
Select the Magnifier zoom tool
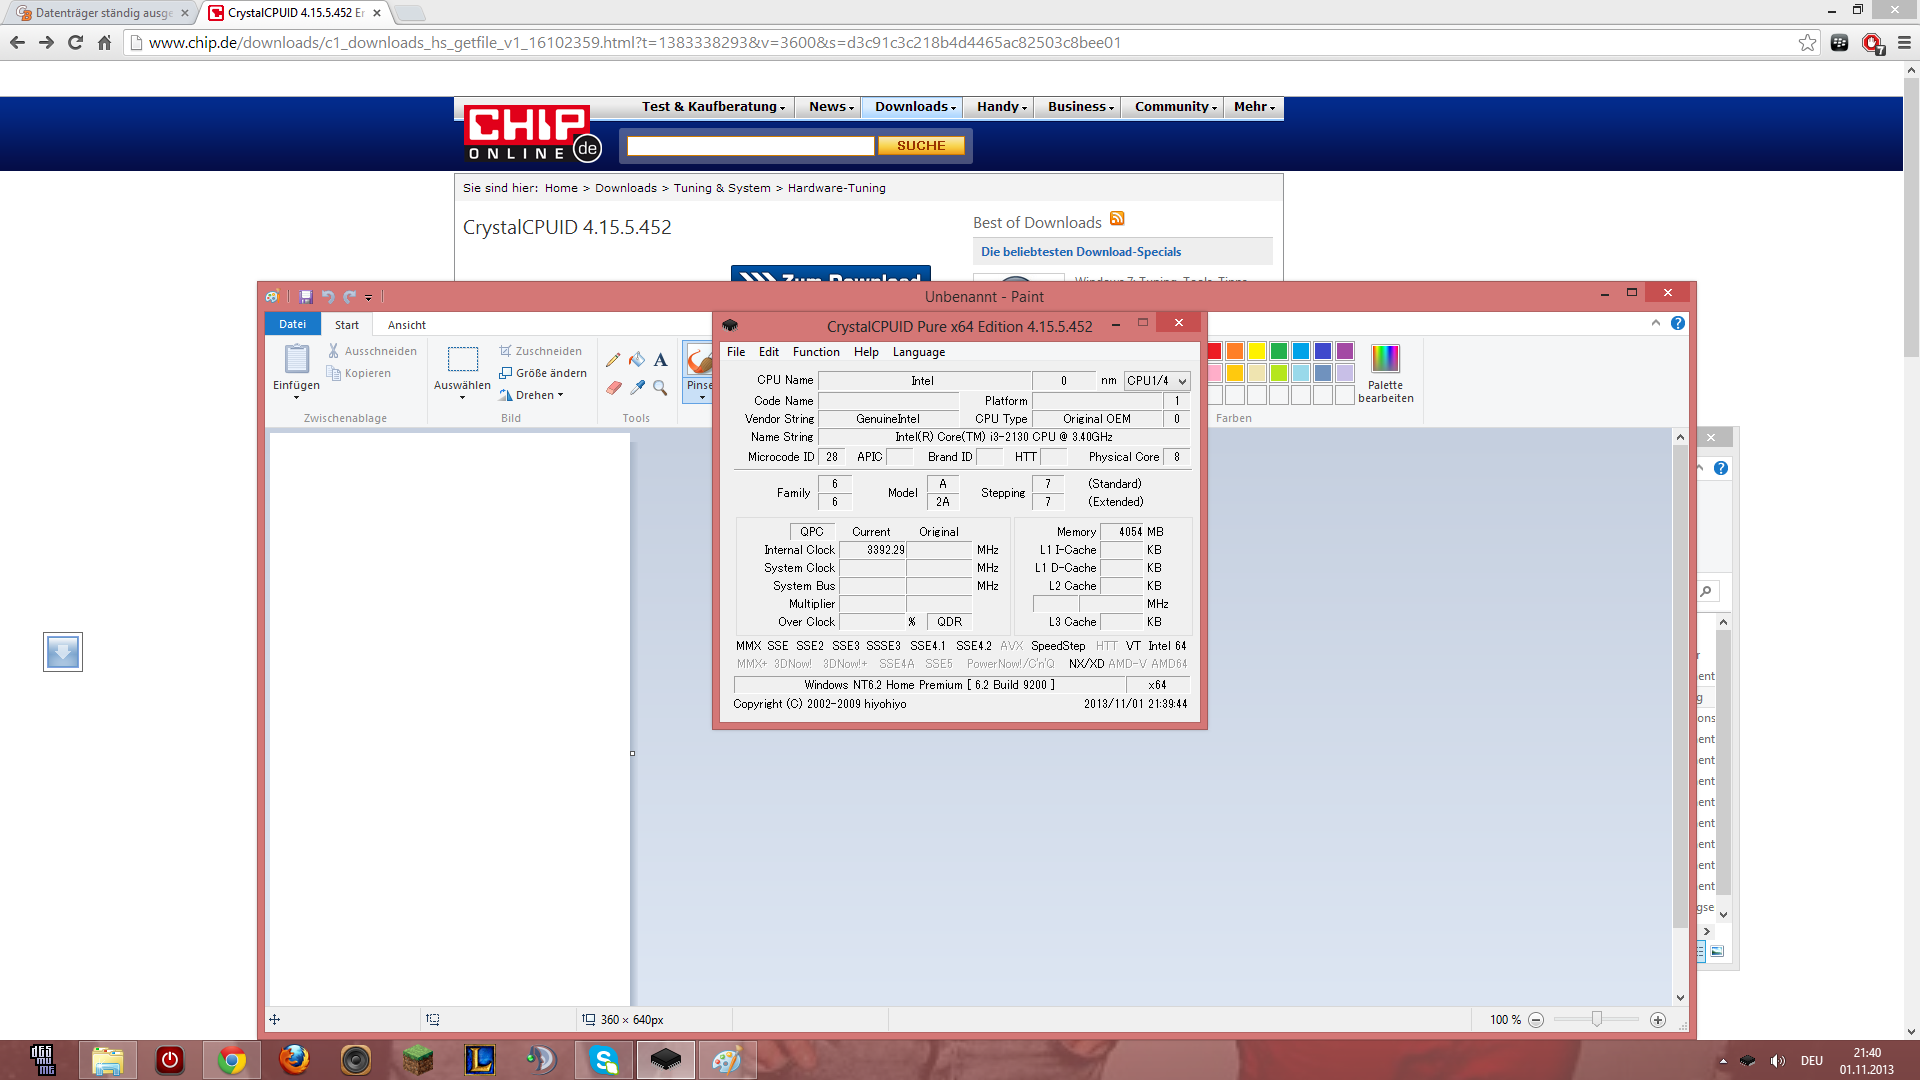[x=660, y=387]
